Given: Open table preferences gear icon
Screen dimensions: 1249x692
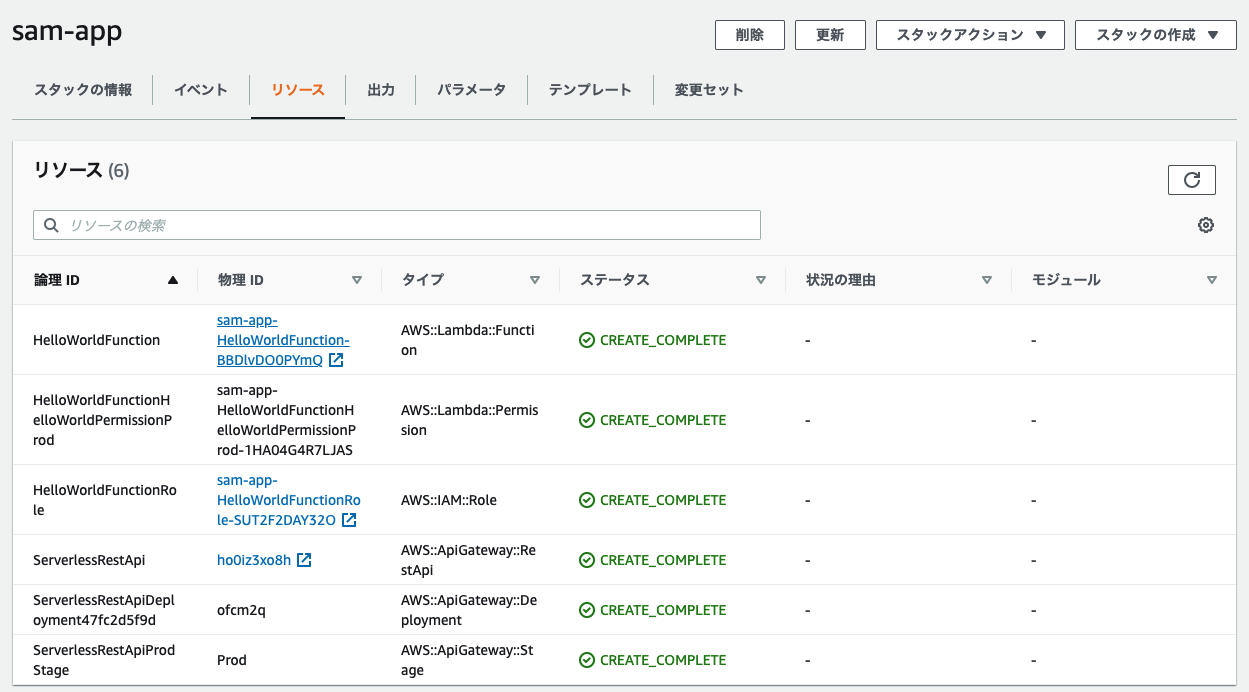Looking at the screenshot, I should pyautogui.click(x=1206, y=225).
